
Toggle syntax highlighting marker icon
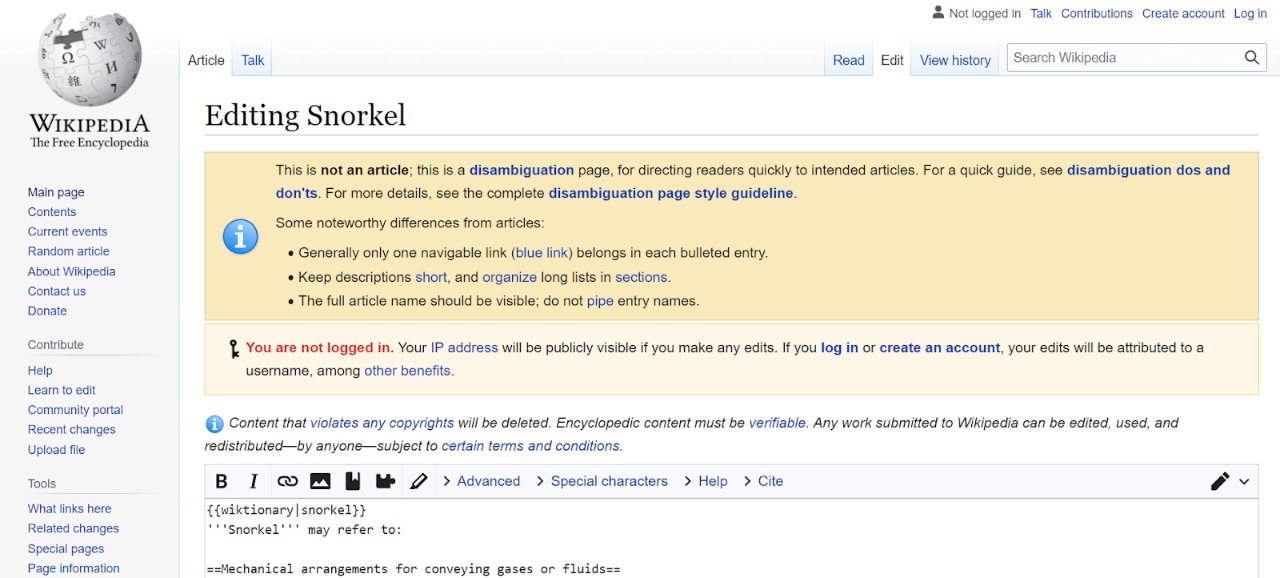419,481
